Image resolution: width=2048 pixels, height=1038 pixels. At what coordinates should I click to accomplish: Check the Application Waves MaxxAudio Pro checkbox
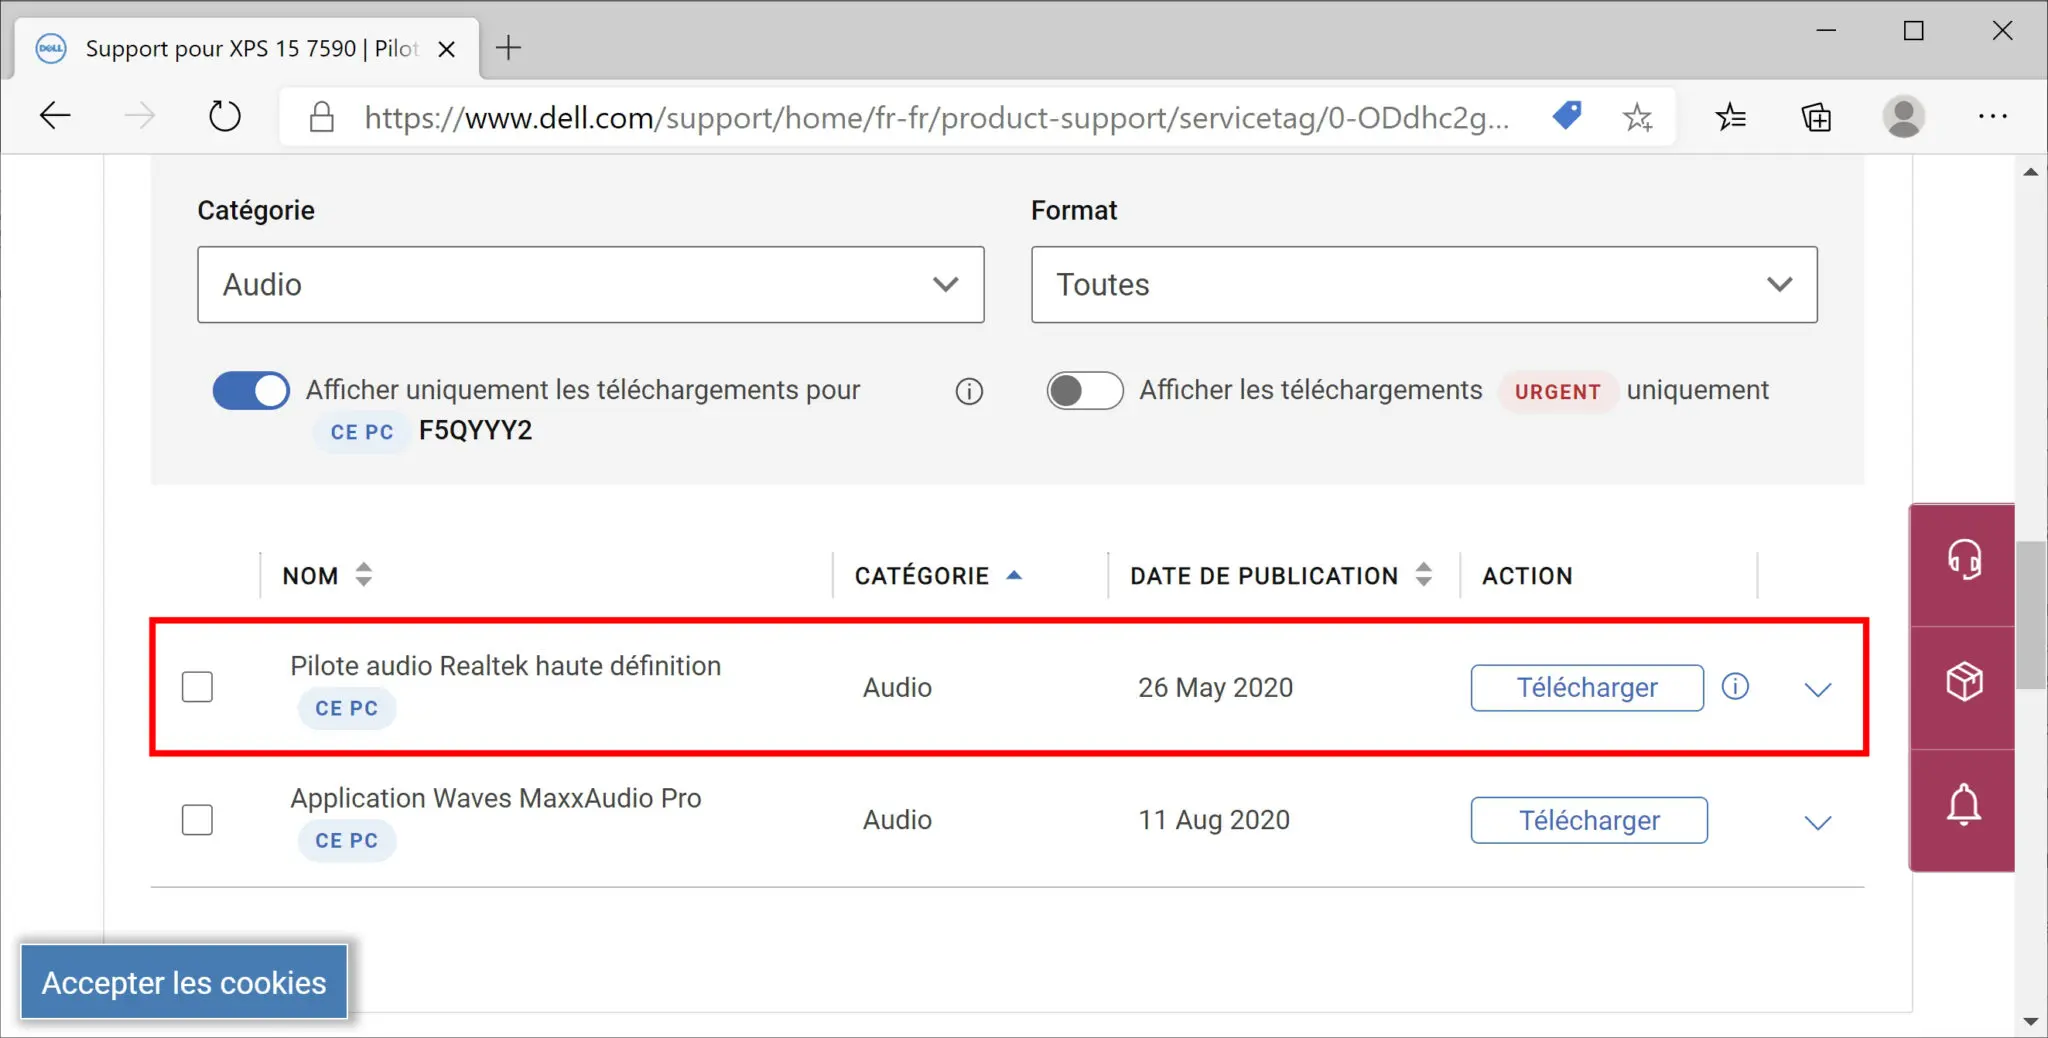coord(198,819)
